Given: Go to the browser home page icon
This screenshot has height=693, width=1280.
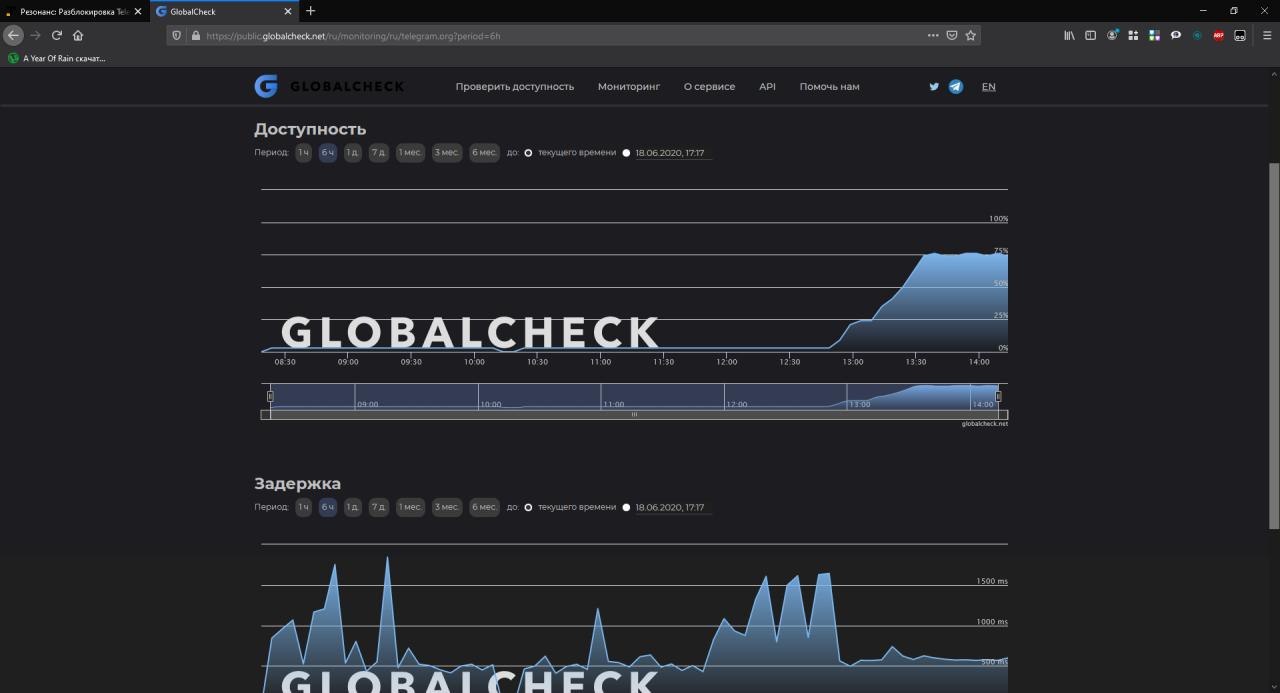Looking at the screenshot, I should [x=78, y=35].
